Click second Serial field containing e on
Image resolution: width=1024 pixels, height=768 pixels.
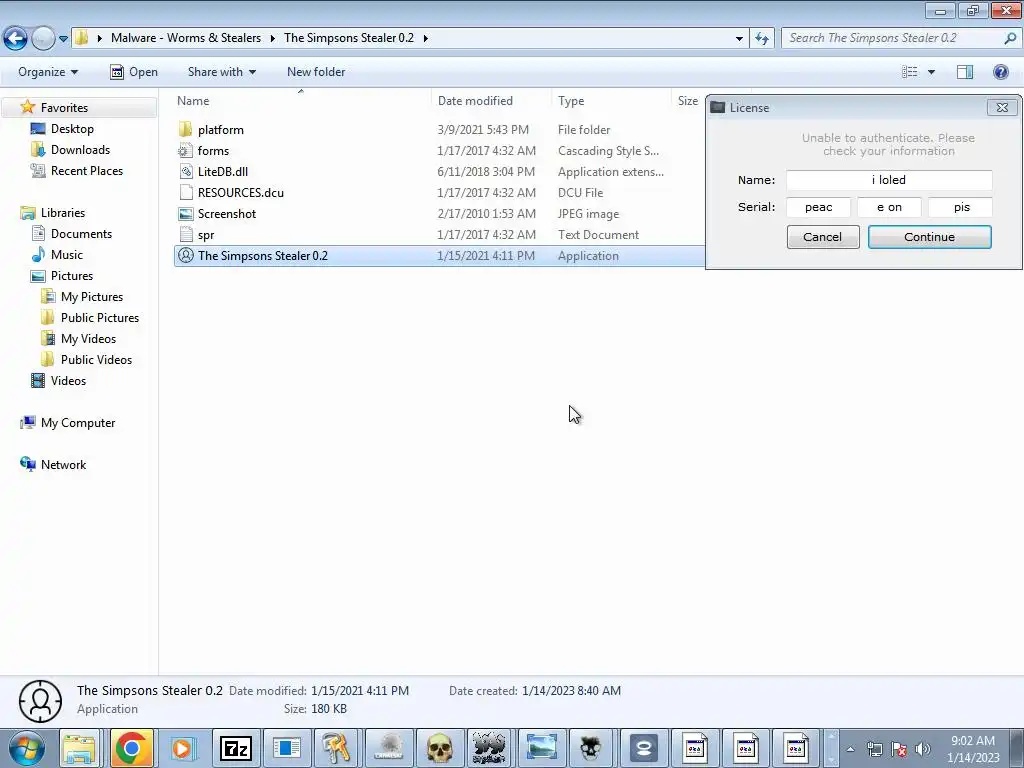coord(889,207)
